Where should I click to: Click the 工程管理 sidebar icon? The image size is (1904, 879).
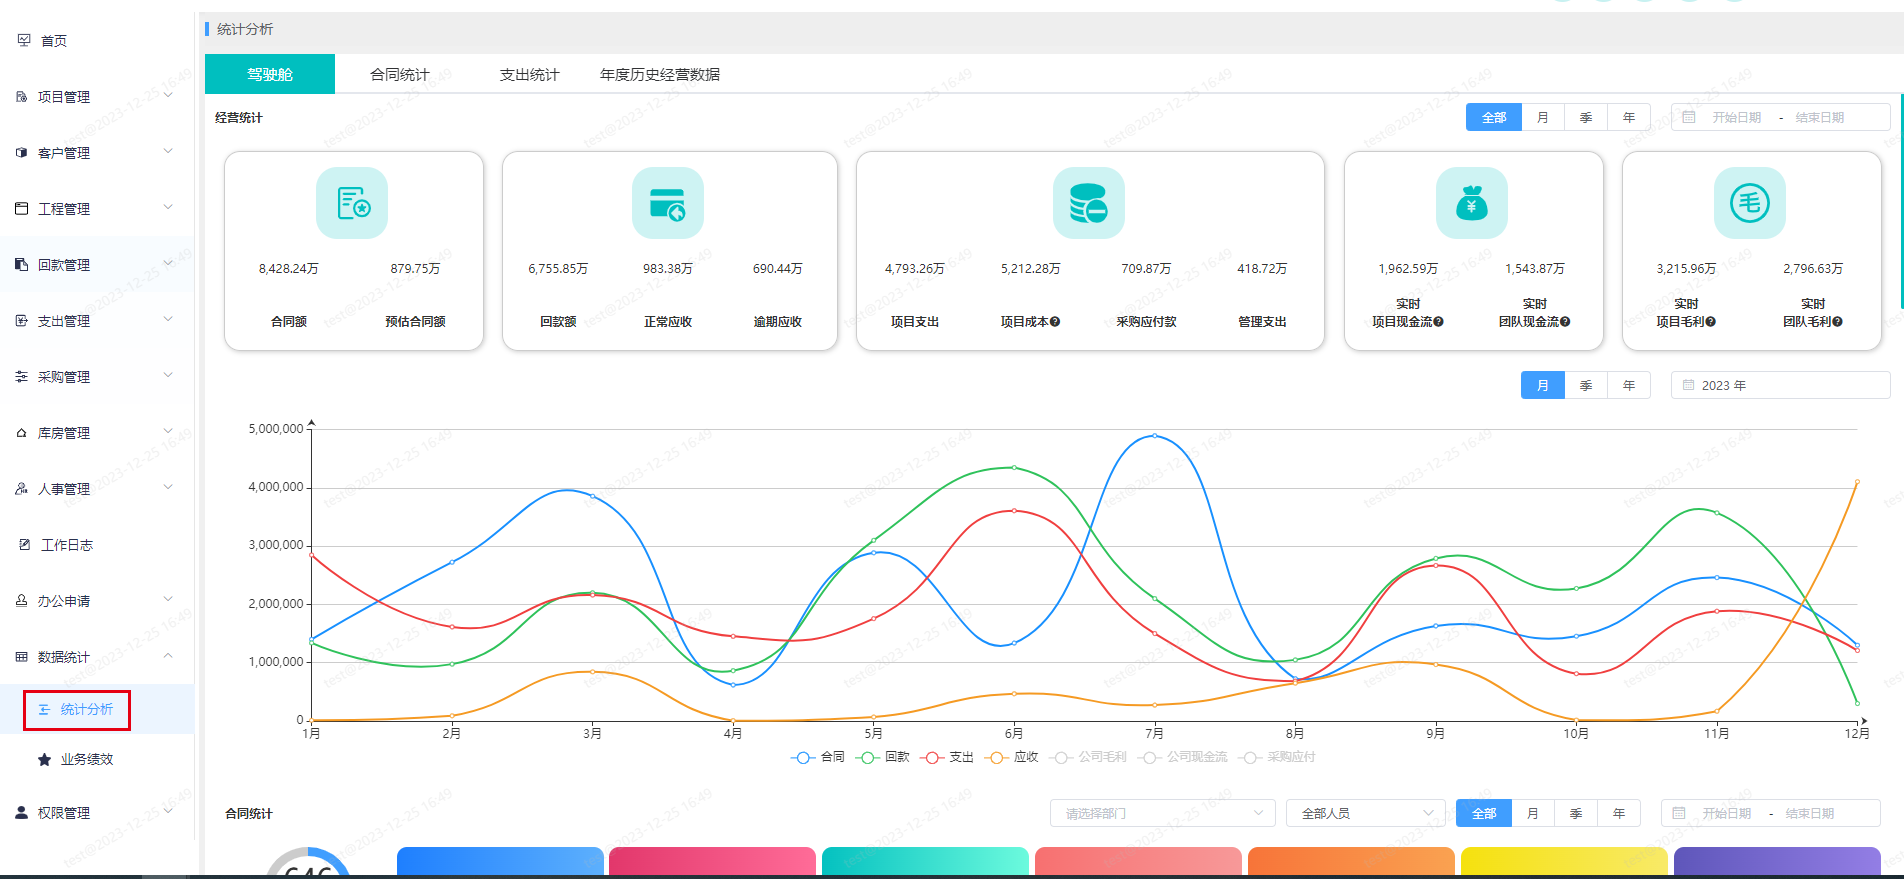tap(22, 209)
